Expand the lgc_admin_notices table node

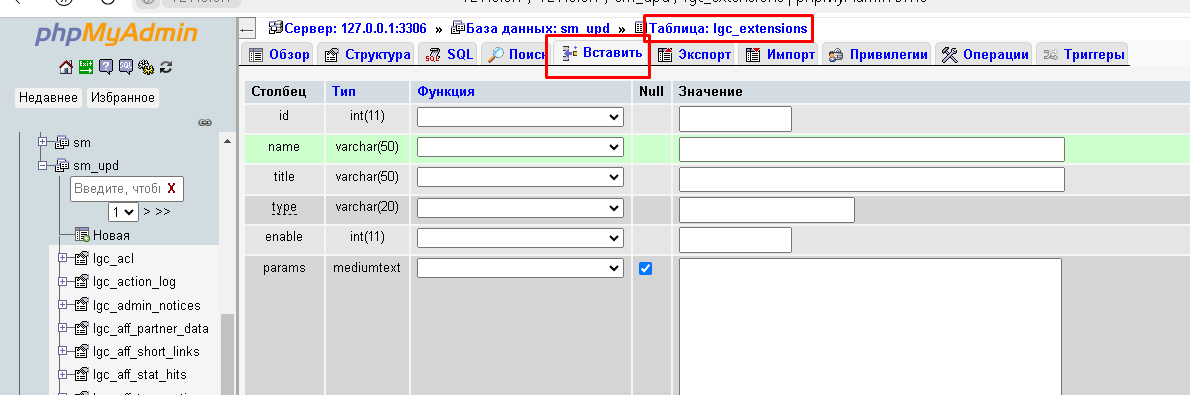tap(63, 305)
